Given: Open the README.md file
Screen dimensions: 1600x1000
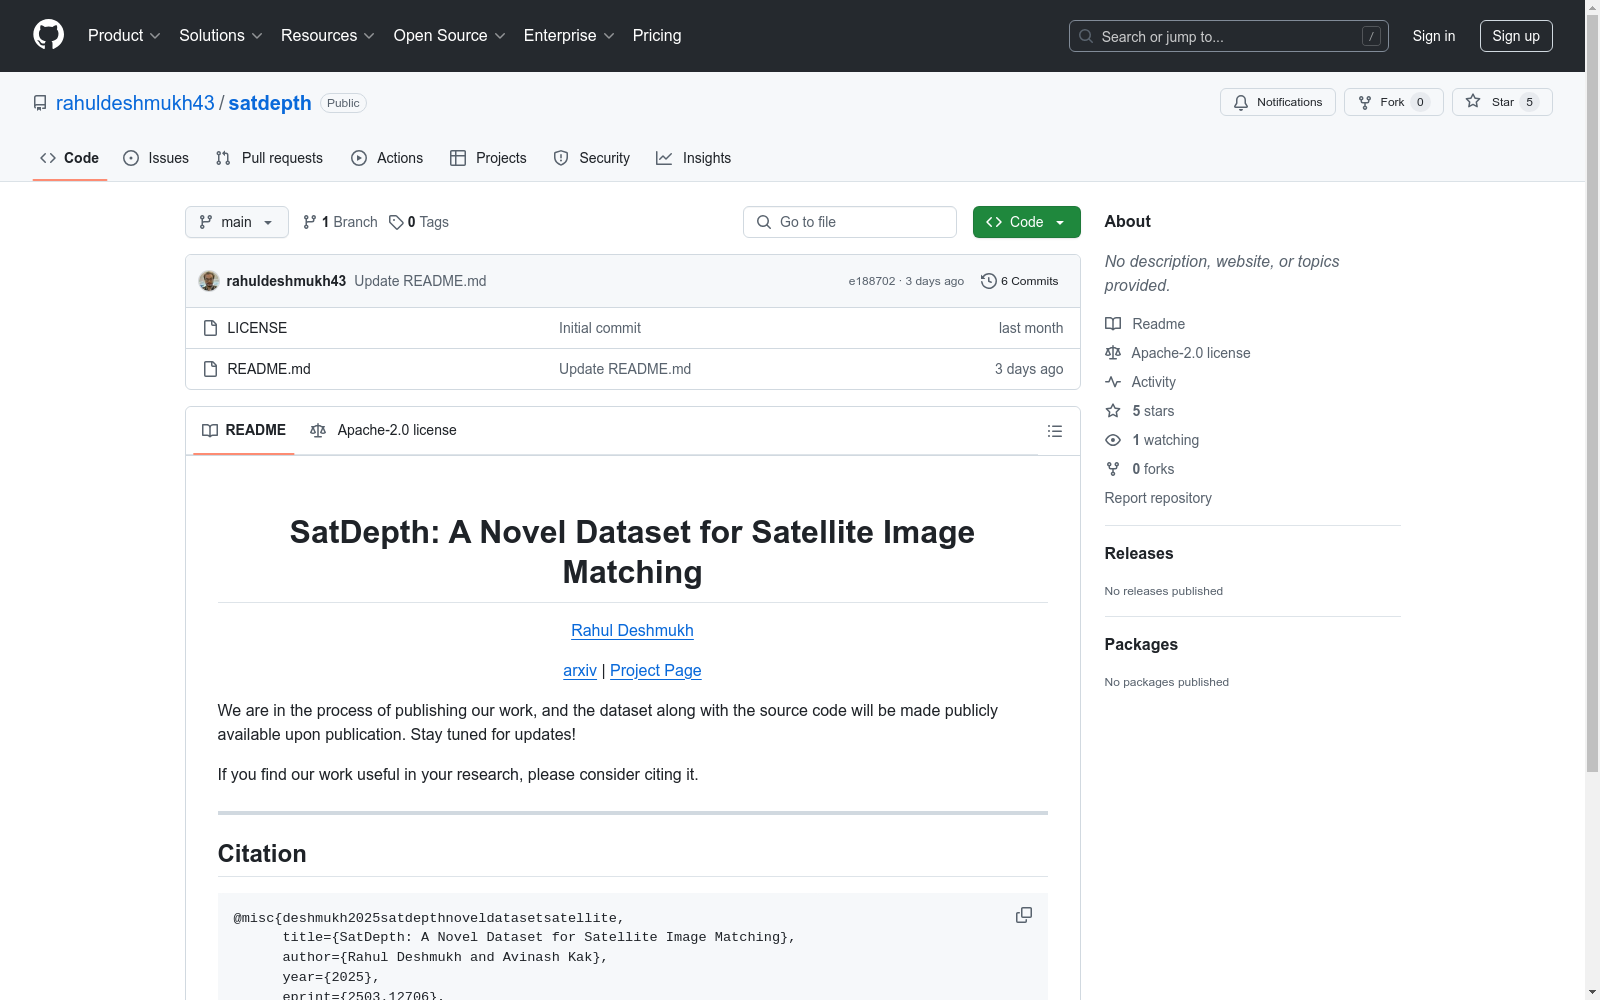Looking at the screenshot, I should (x=269, y=369).
